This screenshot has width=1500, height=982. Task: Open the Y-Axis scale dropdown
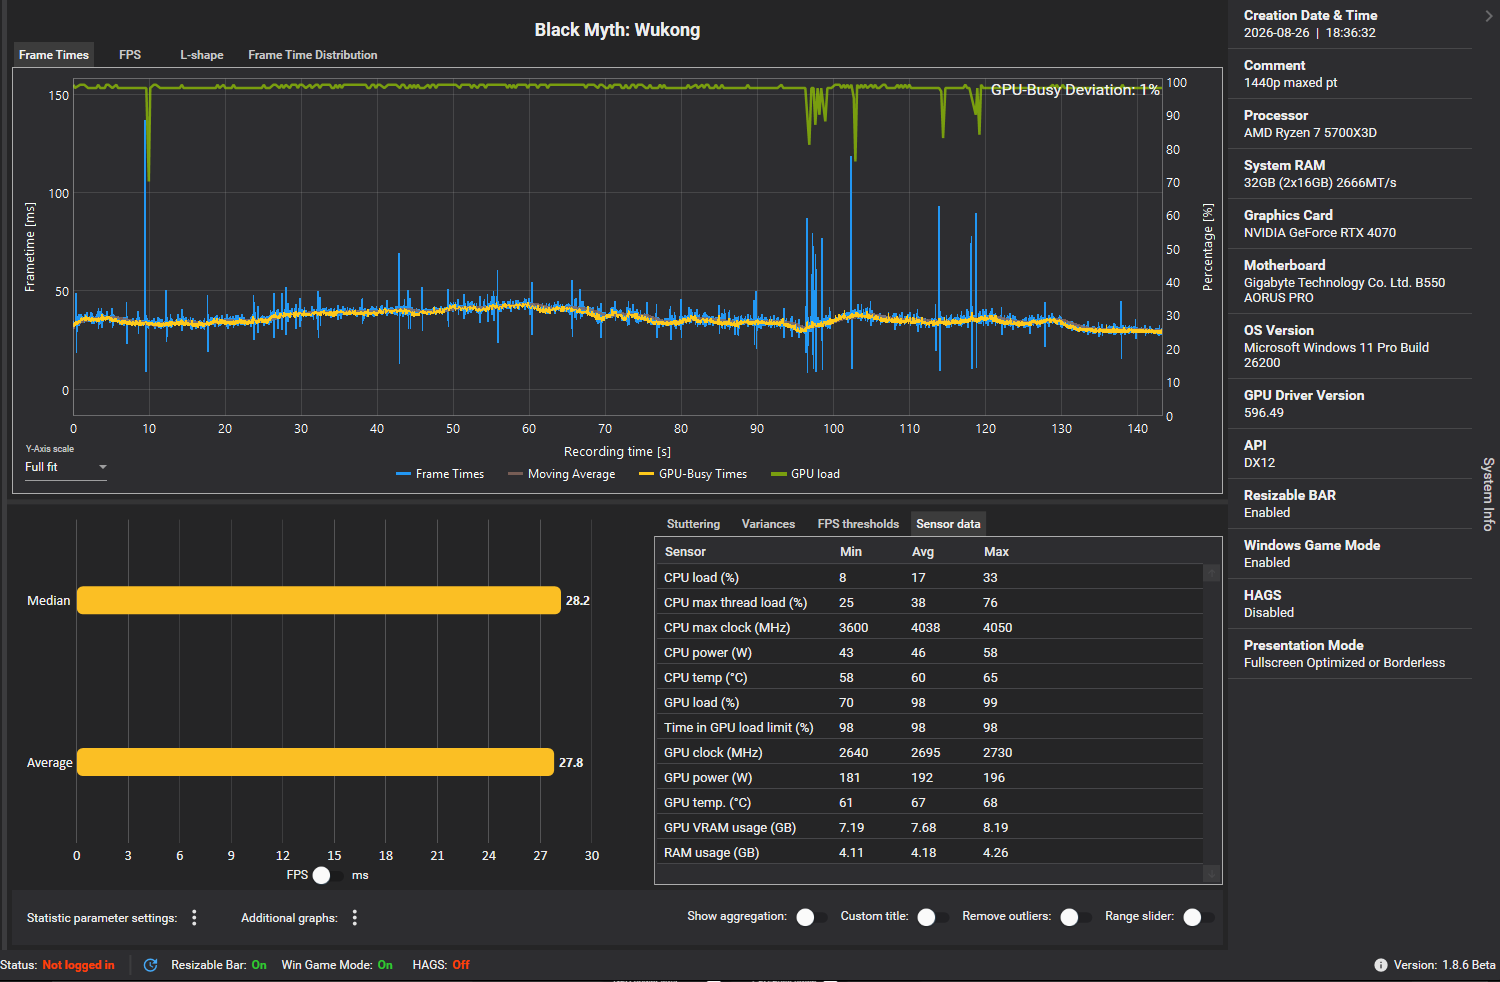click(x=66, y=467)
